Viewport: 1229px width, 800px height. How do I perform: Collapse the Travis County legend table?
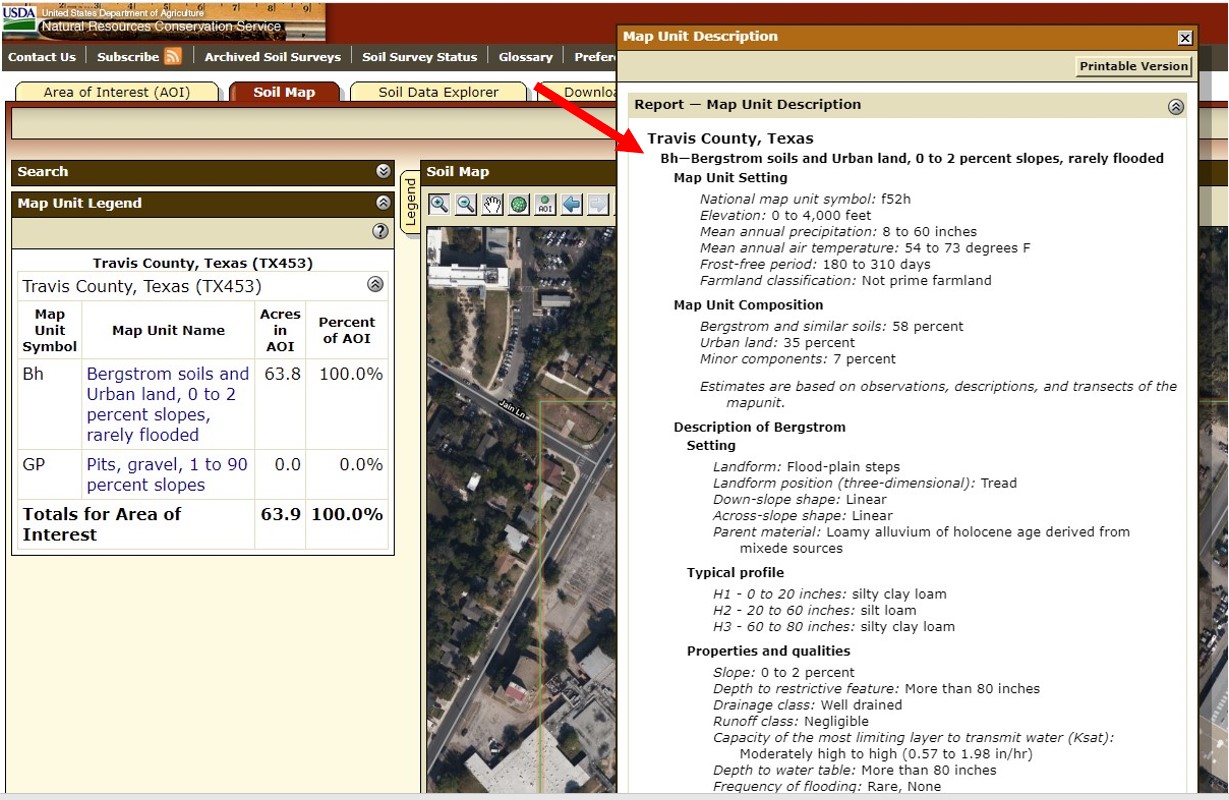[x=375, y=285]
